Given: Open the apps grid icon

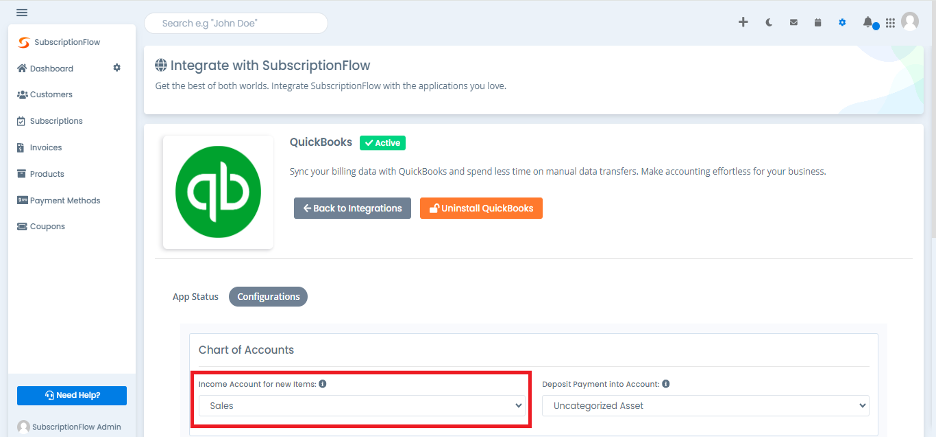Looking at the screenshot, I should click(x=890, y=23).
